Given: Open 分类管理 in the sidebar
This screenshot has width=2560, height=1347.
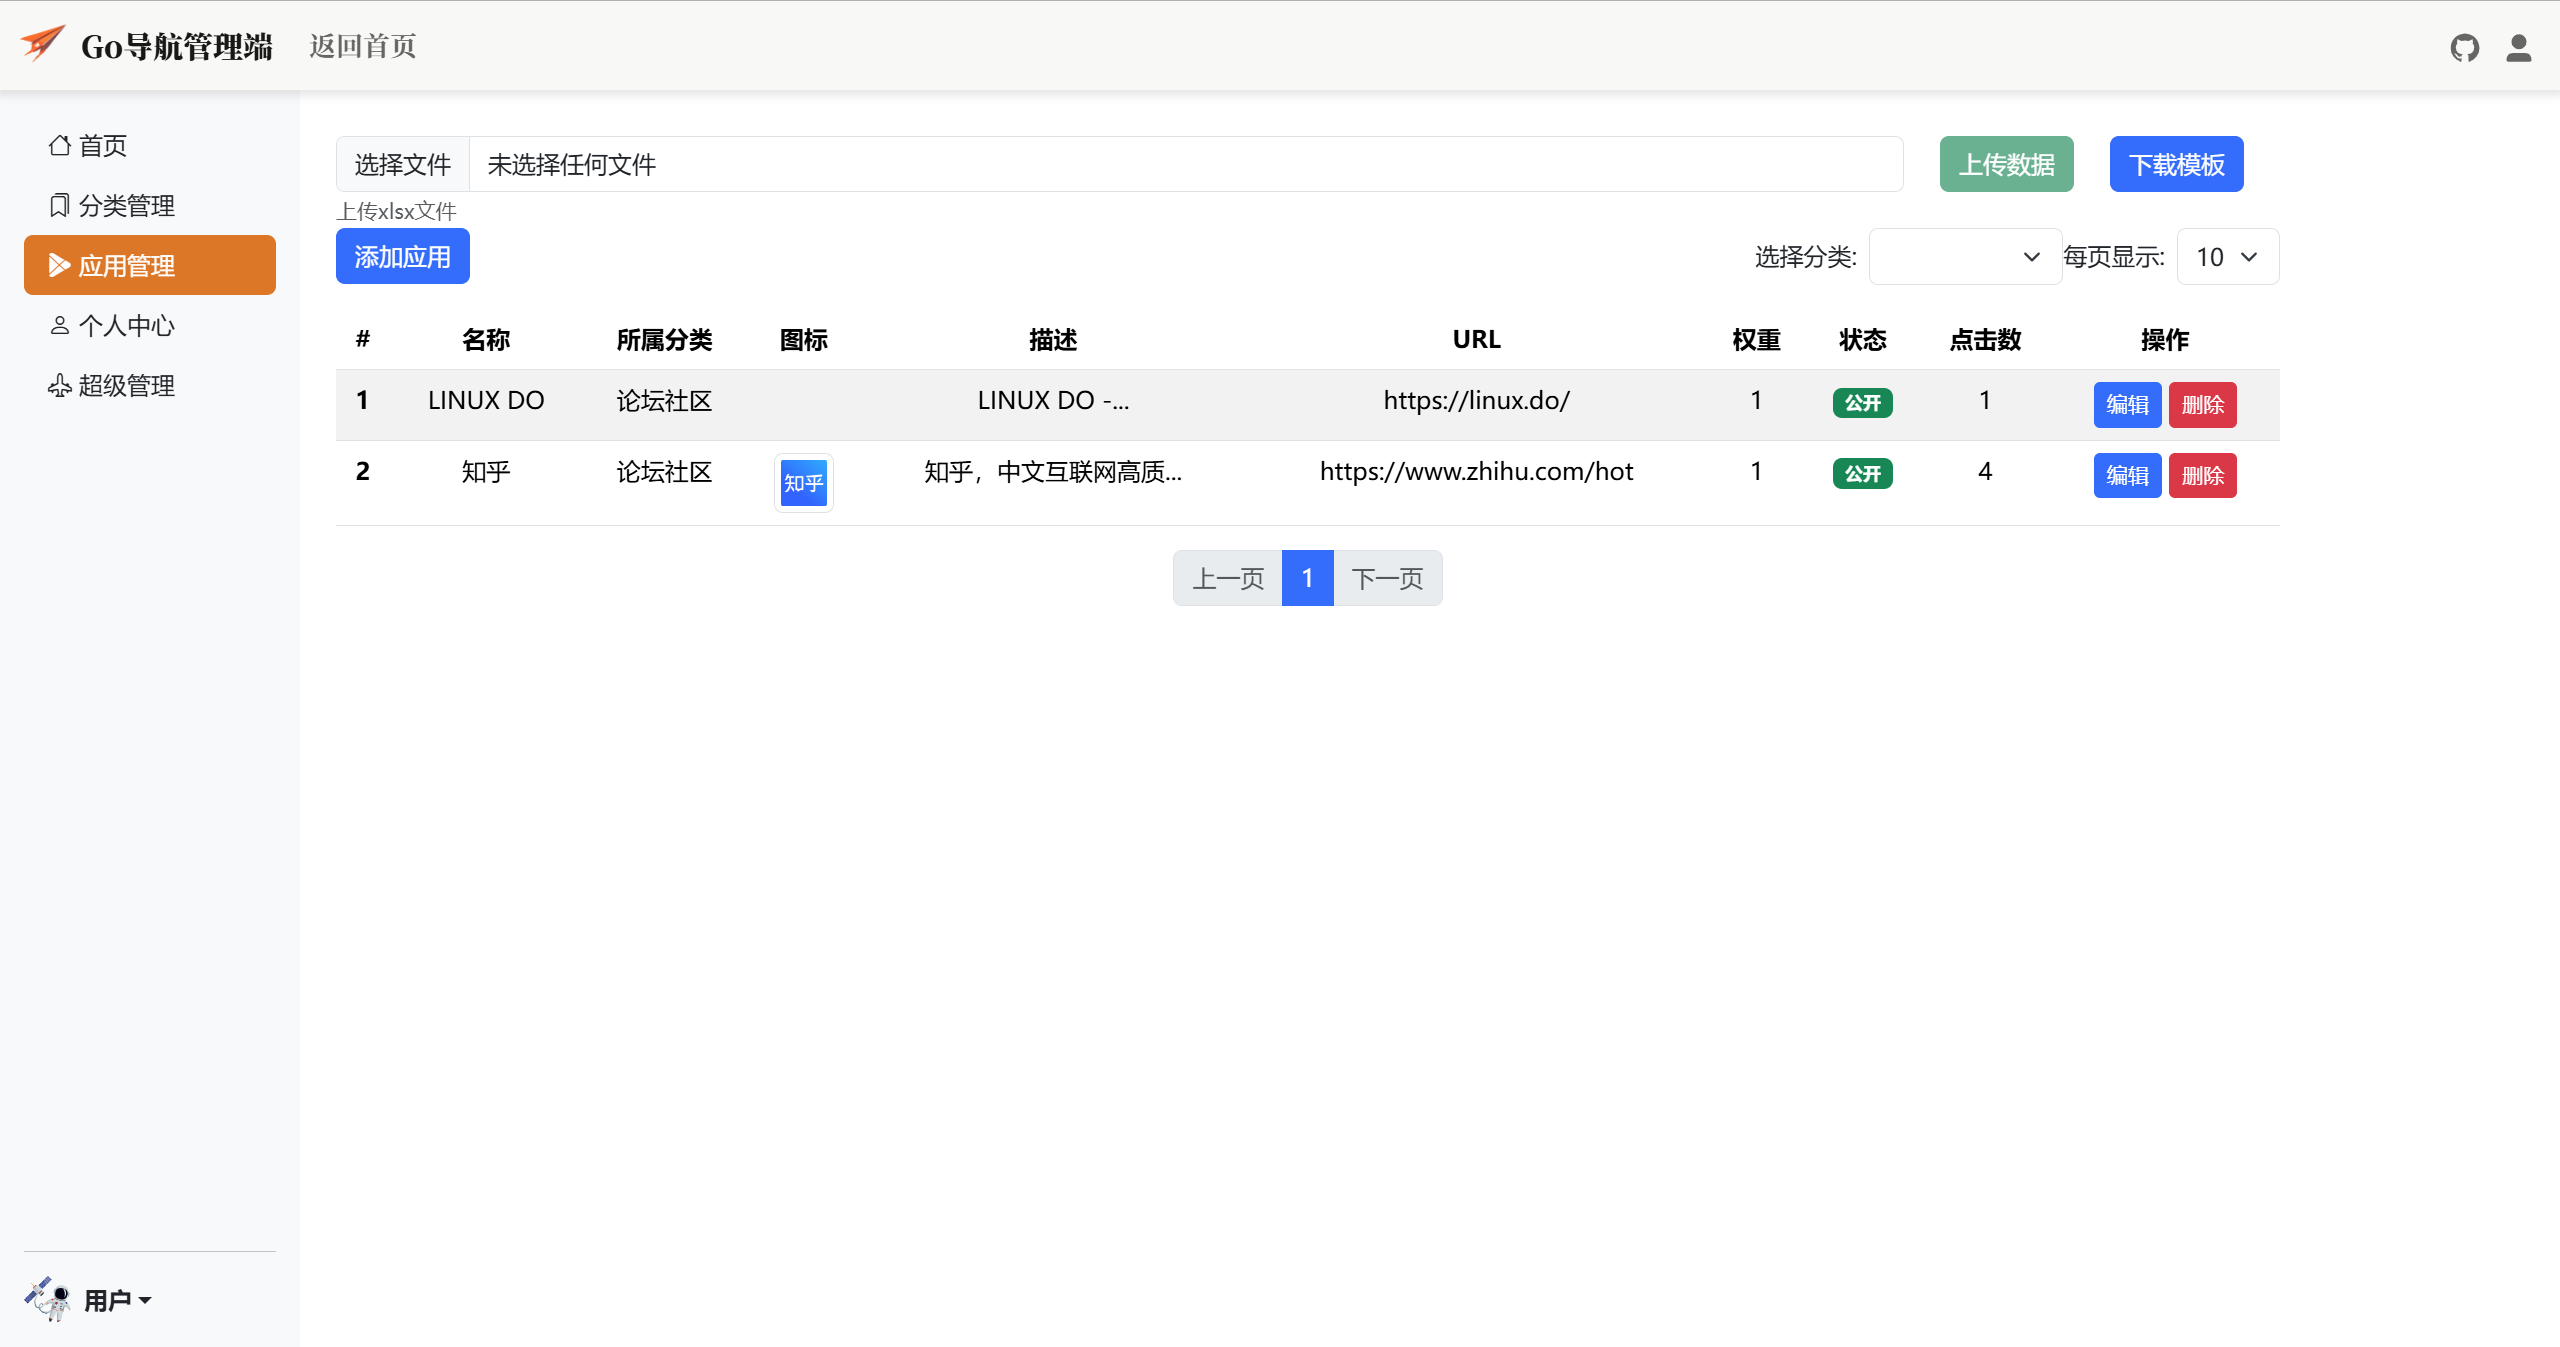Looking at the screenshot, I should 126,206.
